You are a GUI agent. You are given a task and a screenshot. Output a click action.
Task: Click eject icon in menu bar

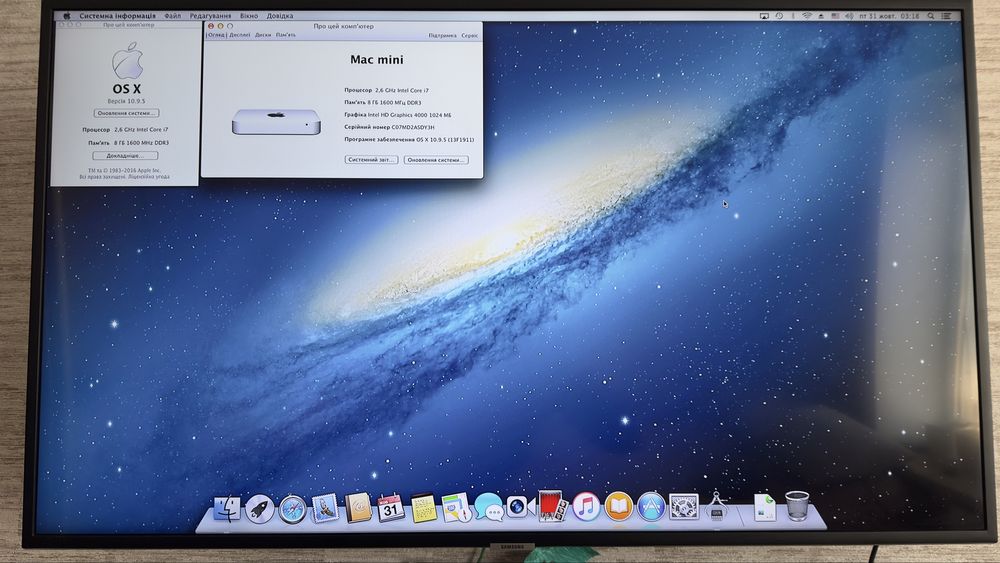(821, 16)
